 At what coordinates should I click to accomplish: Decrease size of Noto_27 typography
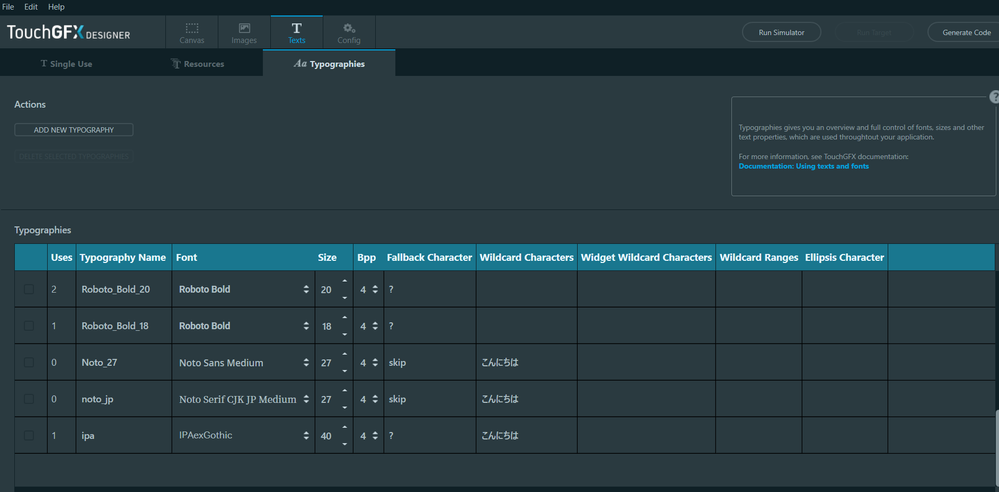point(345,371)
